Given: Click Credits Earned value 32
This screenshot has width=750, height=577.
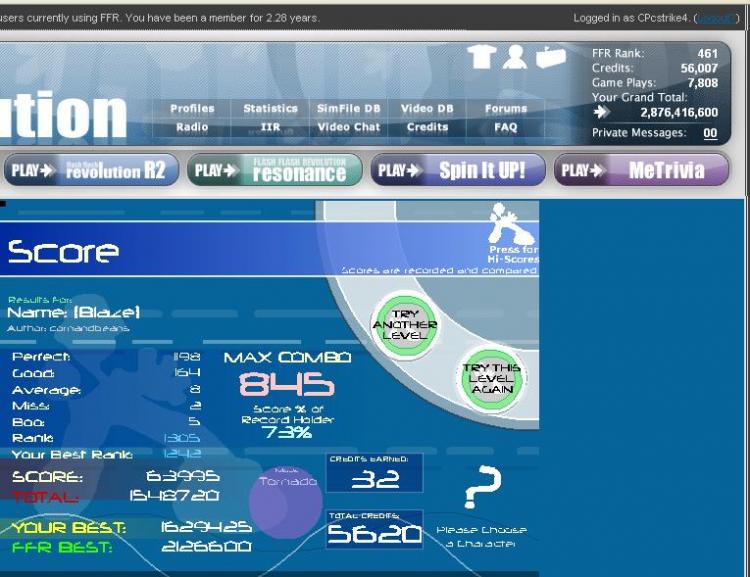Looking at the screenshot, I should tap(375, 479).
